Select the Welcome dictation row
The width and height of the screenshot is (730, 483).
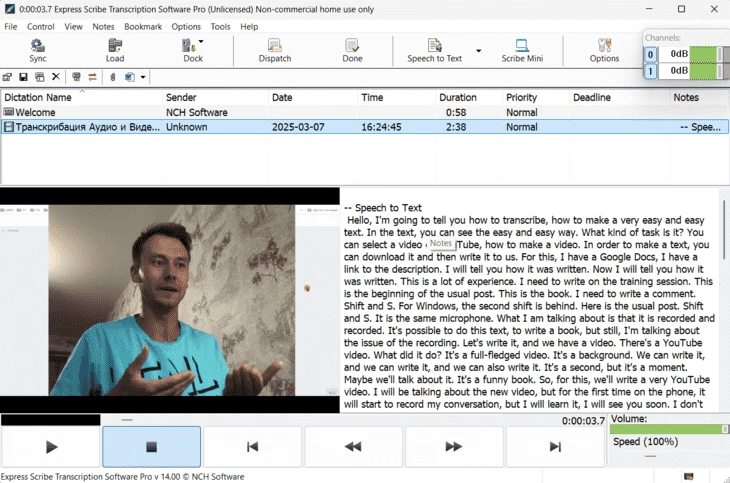pos(364,112)
